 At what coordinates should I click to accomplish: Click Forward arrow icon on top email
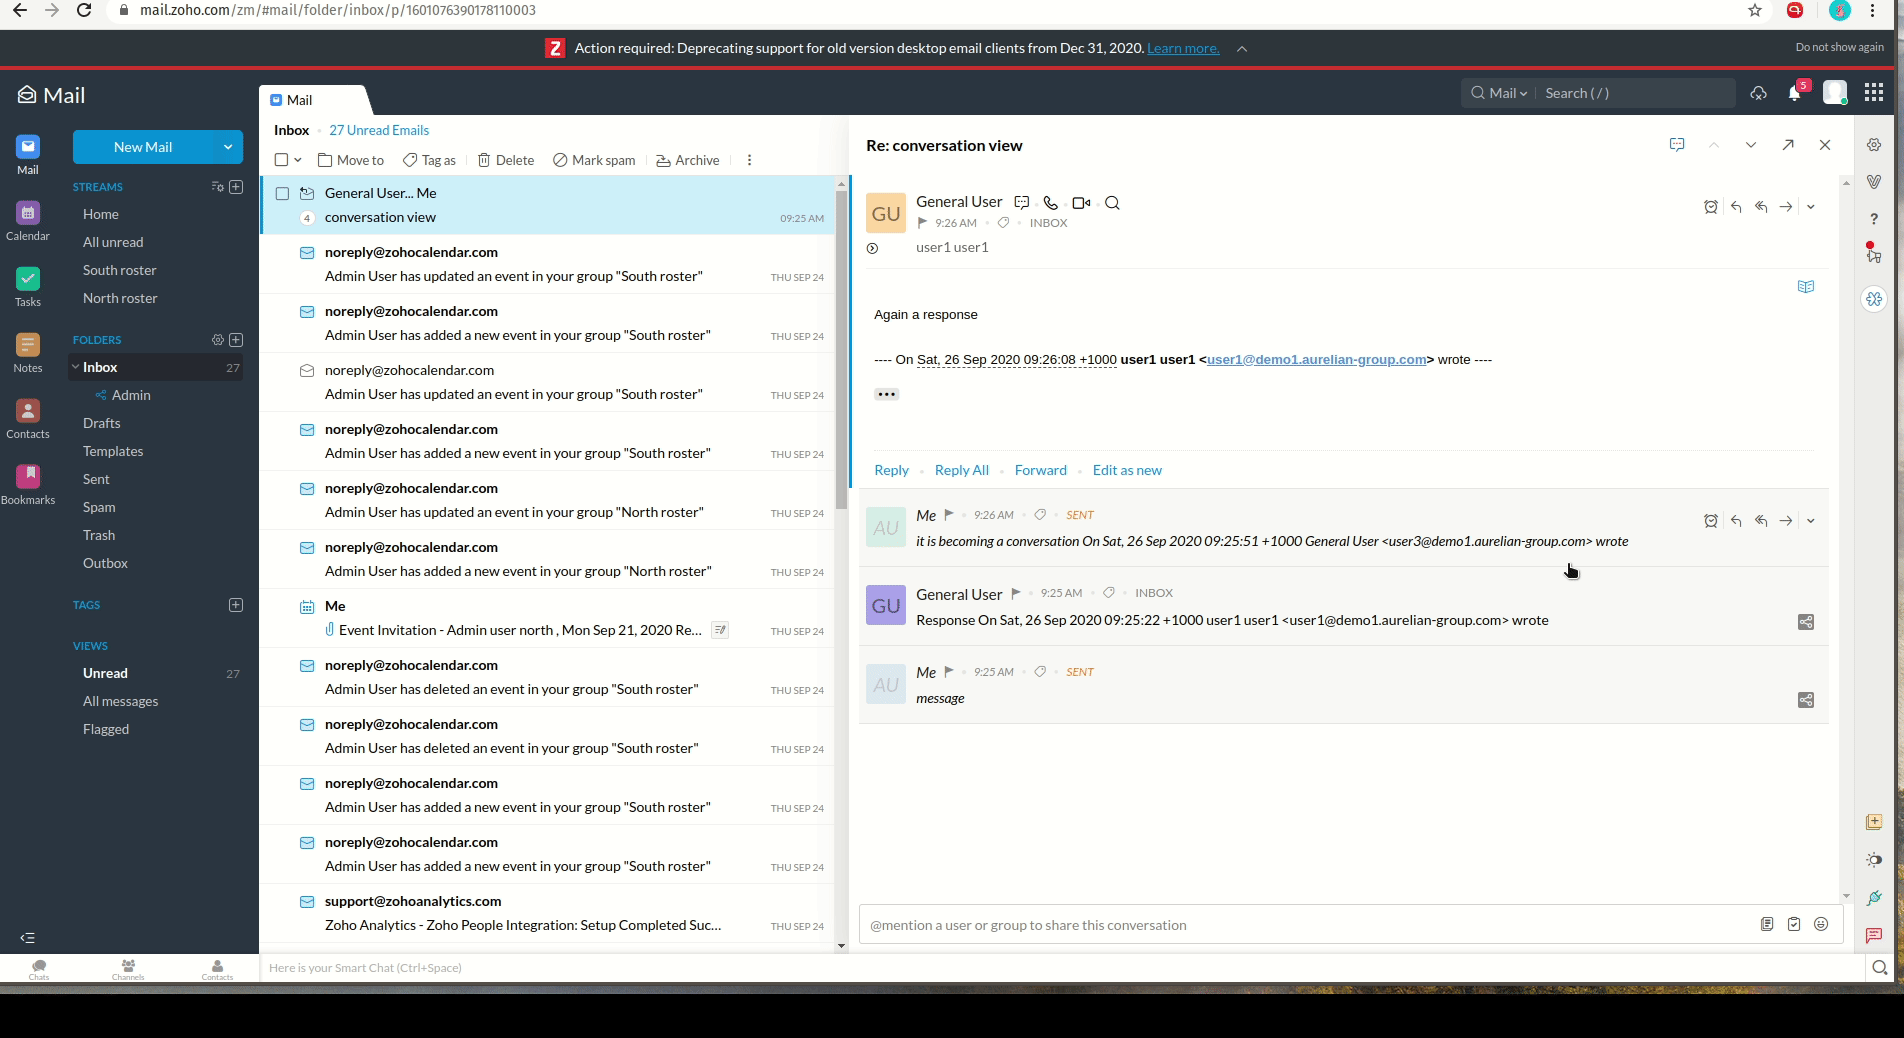click(x=1786, y=207)
